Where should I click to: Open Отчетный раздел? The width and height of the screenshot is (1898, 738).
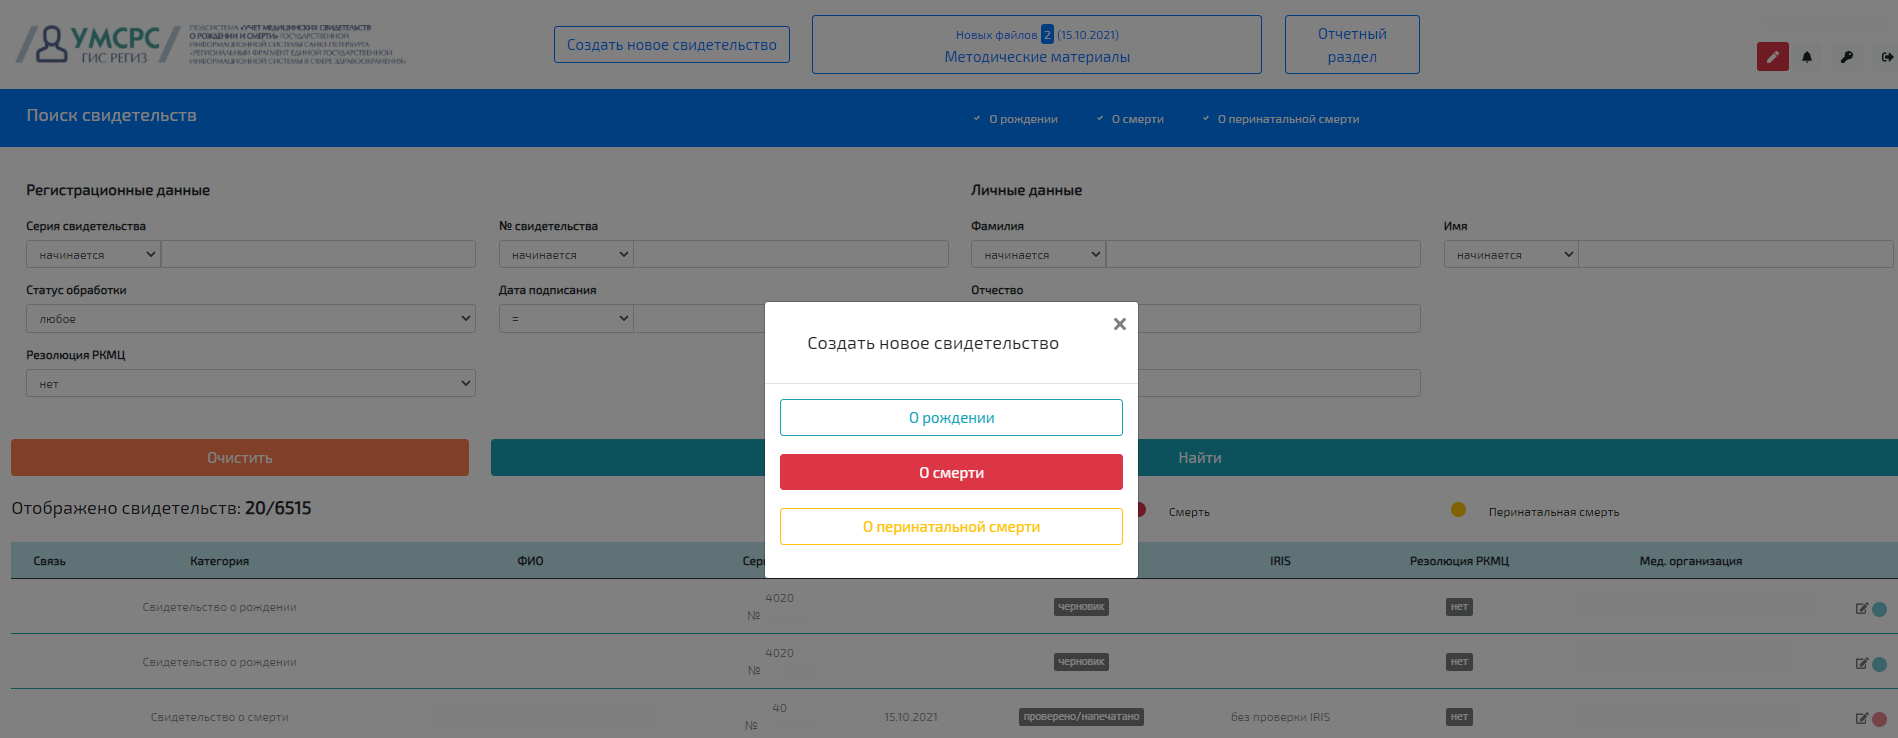point(1352,45)
